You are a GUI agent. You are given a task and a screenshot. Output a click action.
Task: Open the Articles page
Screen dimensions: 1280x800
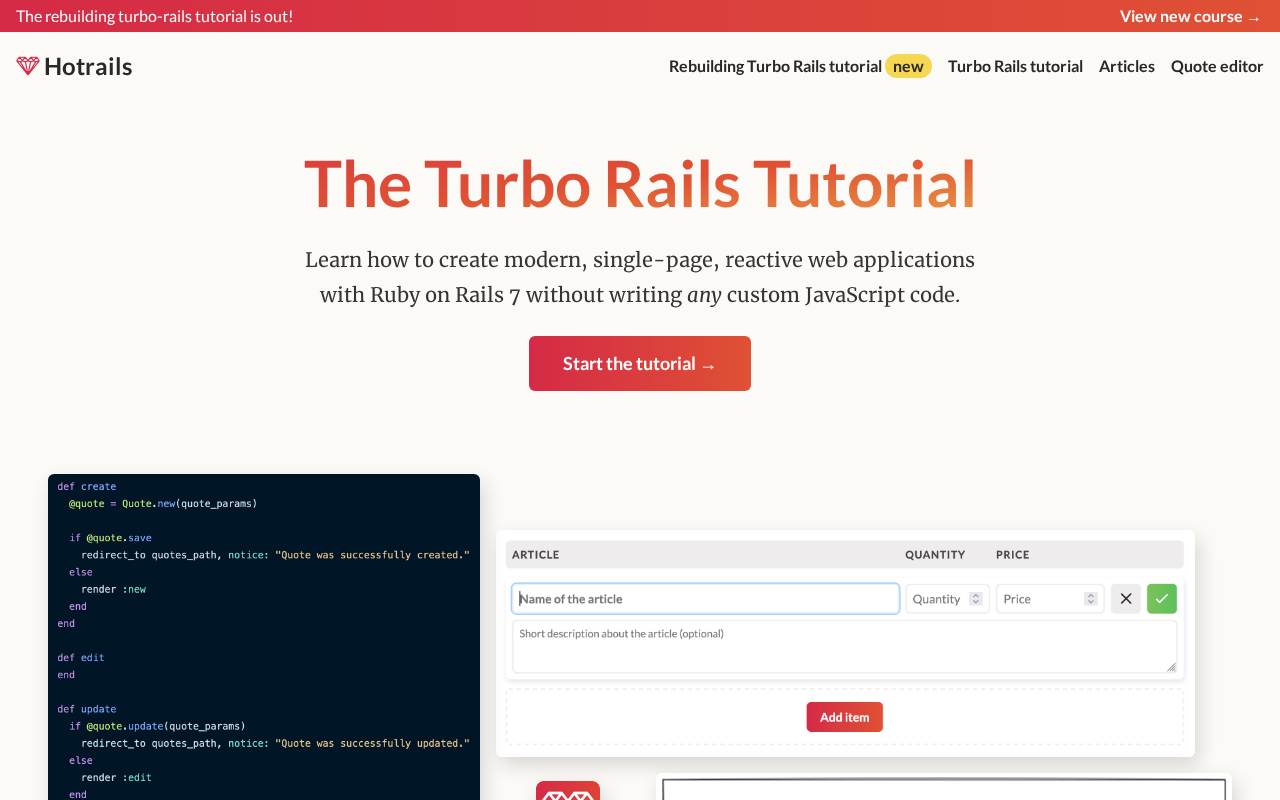tap(1126, 66)
